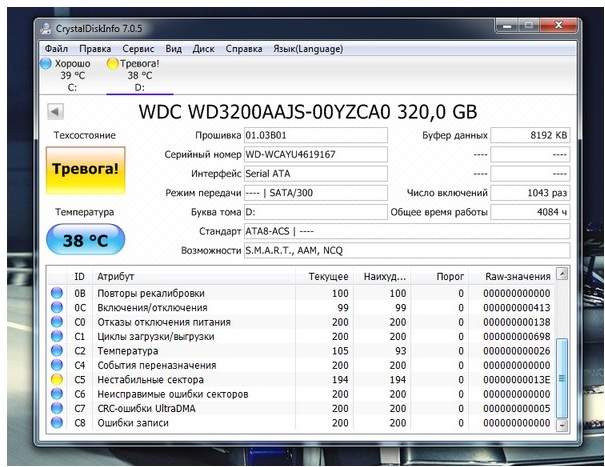Click blue status icon for CRC-ошибки UltraDMA

[x=57, y=408]
